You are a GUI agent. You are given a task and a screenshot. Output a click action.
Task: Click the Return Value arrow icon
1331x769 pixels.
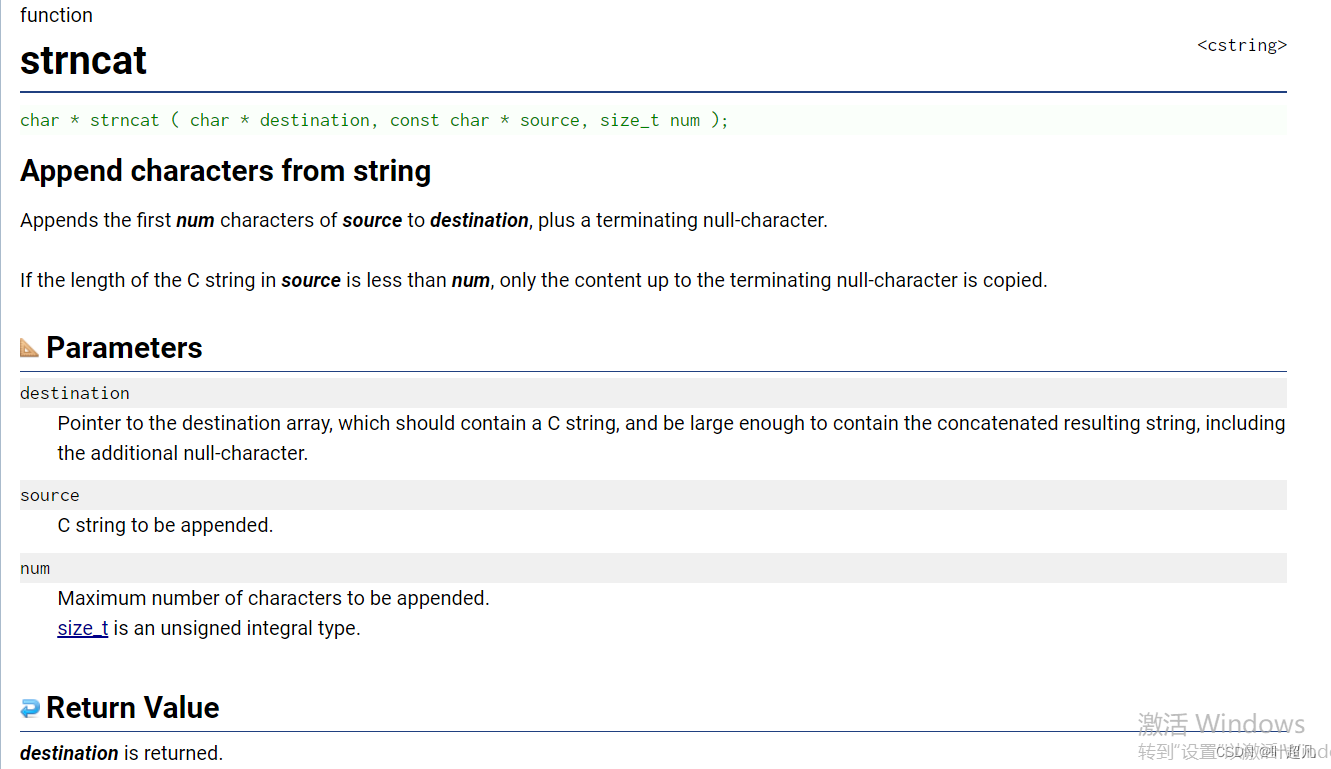[30, 708]
